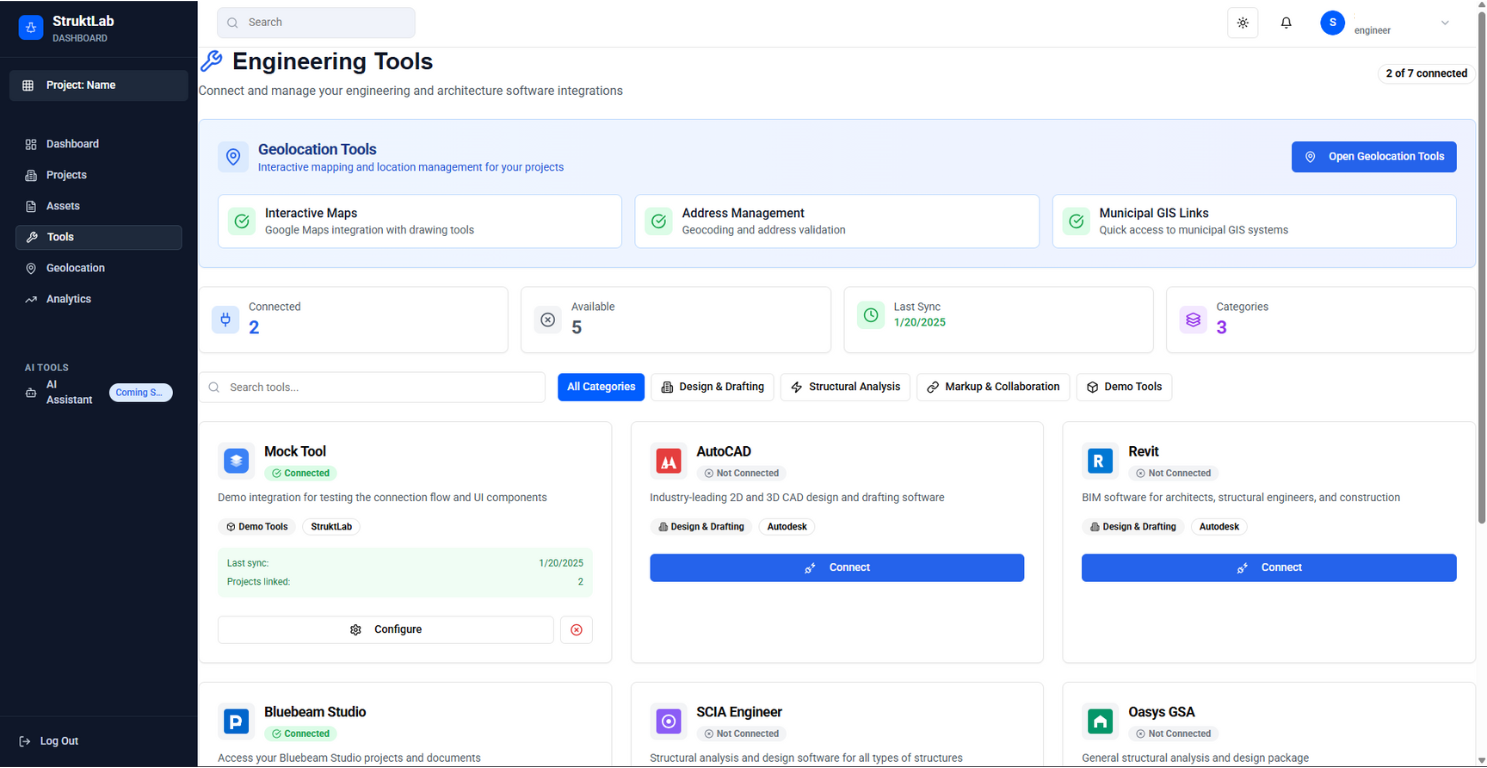
Task: Open notifications via the bell icon
Action: click(1286, 22)
